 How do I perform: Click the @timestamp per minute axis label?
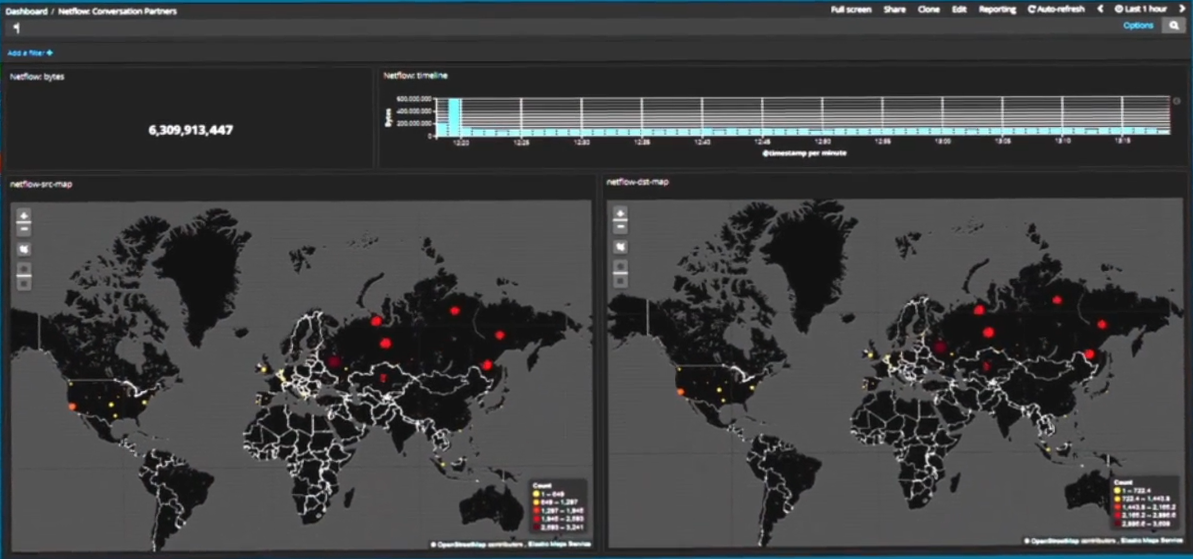[x=804, y=153]
